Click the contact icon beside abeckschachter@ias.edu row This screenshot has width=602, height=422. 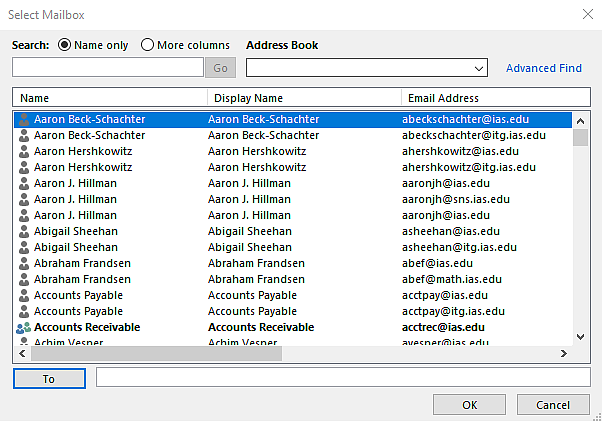click(24, 119)
